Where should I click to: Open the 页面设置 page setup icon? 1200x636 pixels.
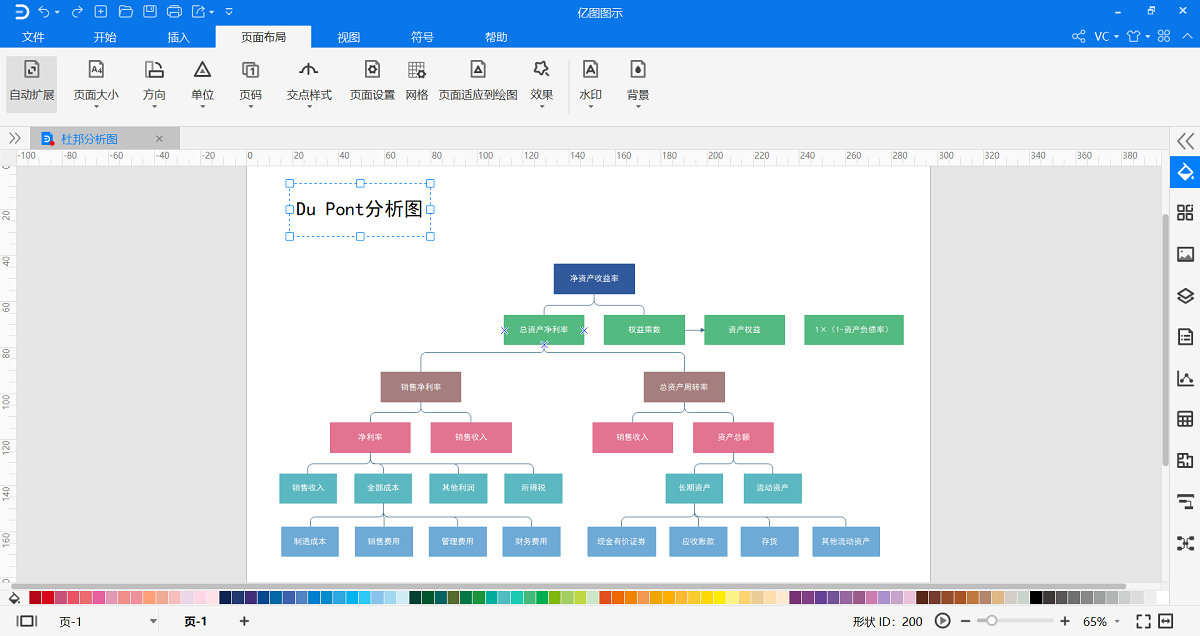click(372, 82)
